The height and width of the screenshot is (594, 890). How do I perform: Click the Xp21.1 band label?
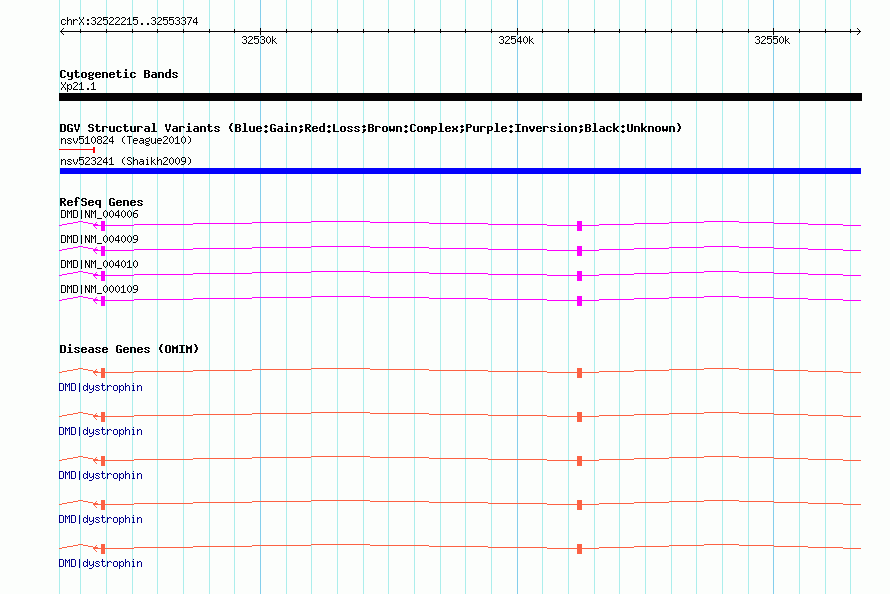[78, 86]
